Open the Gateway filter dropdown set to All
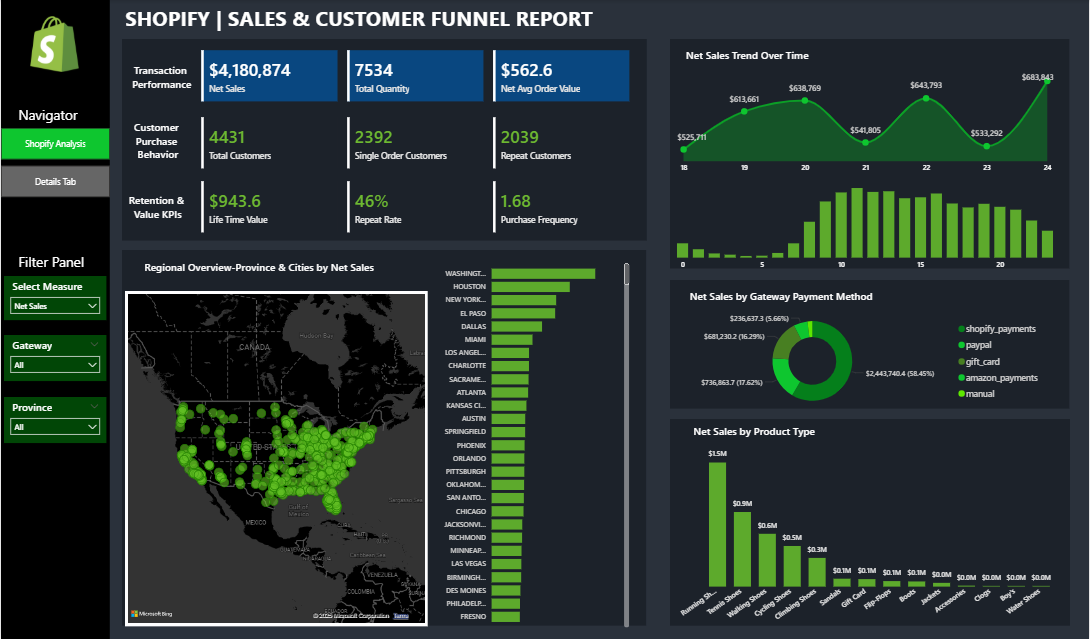Screen dimensions: 1090x639 (x=56, y=365)
